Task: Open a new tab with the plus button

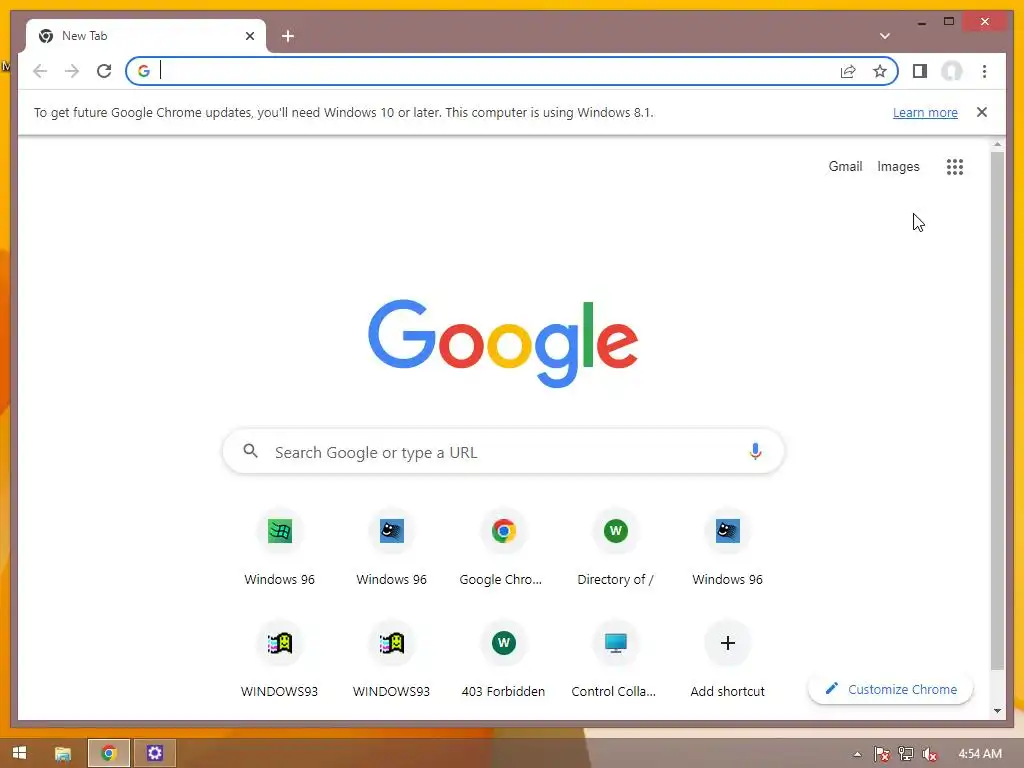Action: [288, 36]
